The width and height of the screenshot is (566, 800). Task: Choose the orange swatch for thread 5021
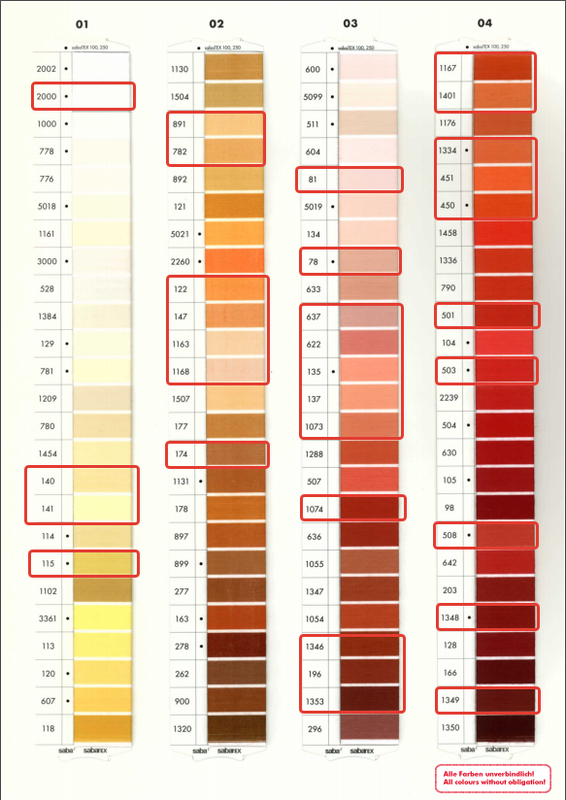235,234
